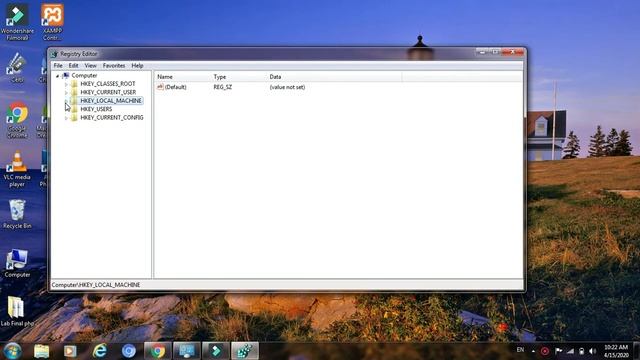The image size is (640, 360).
Task: Open Windows Explorer from the taskbar
Action: point(41,351)
